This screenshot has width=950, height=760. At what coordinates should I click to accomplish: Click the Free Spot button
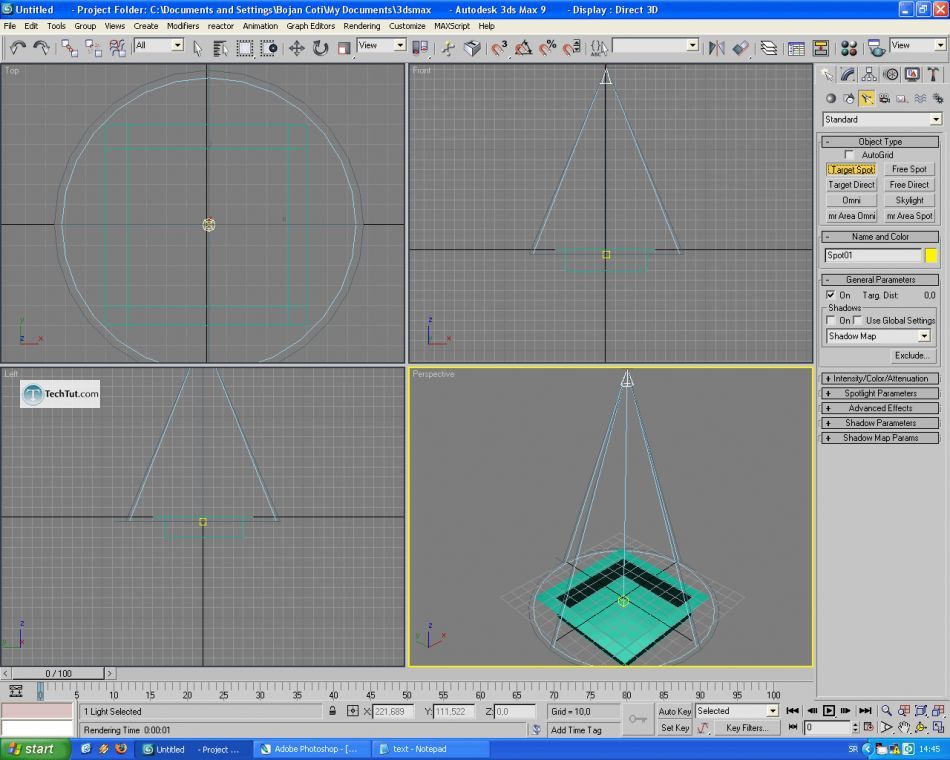(909, 169)
